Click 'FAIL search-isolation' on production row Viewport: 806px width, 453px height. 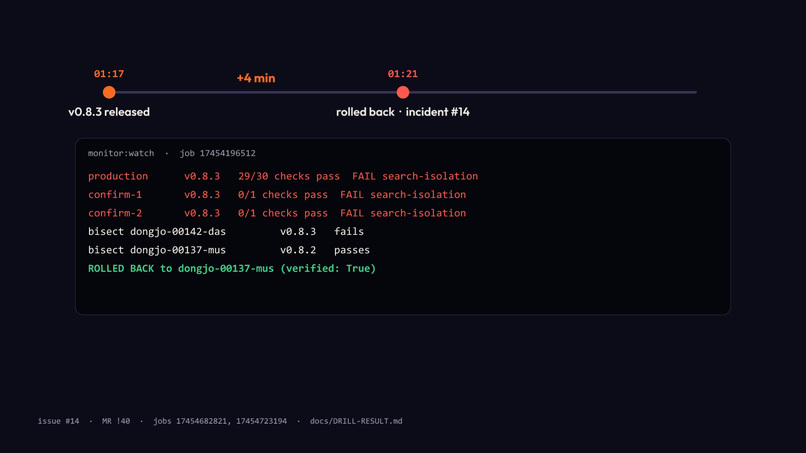pyautogui.click(x=415, y=176)
